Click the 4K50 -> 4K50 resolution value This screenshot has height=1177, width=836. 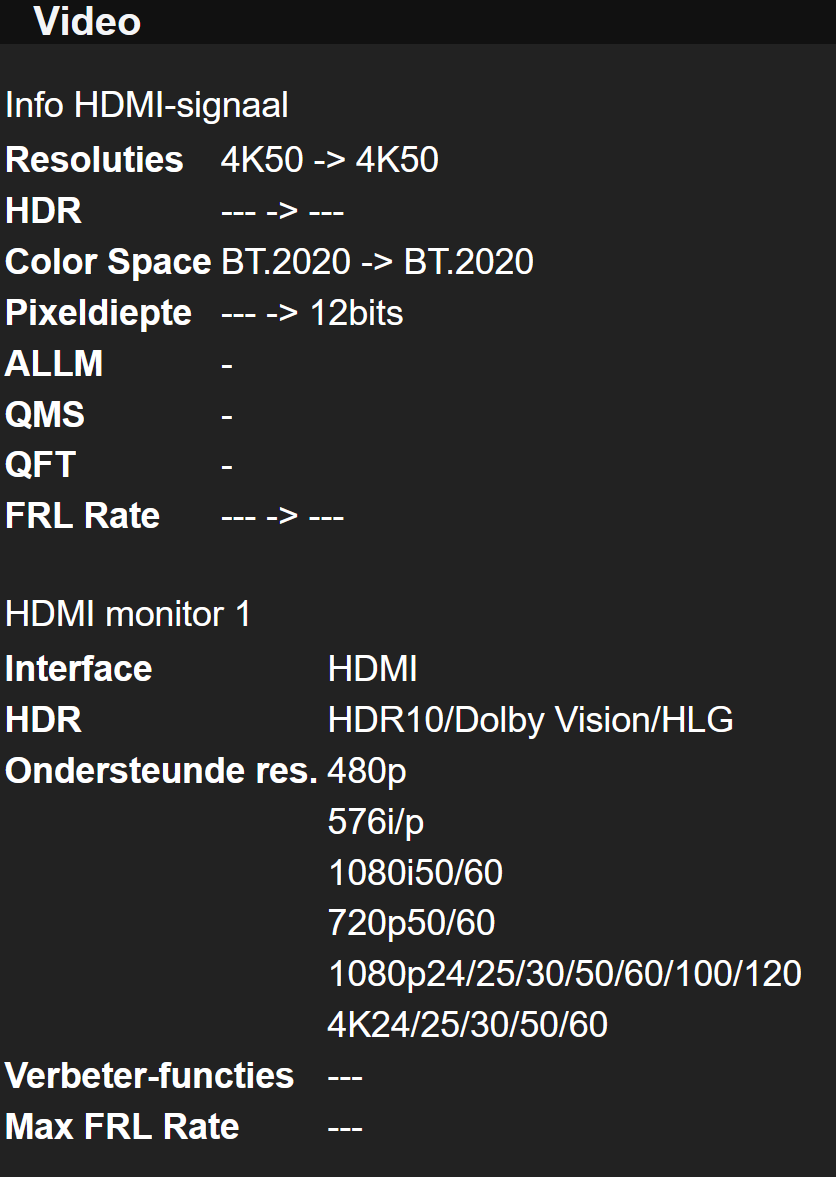[x=329, y=160]
